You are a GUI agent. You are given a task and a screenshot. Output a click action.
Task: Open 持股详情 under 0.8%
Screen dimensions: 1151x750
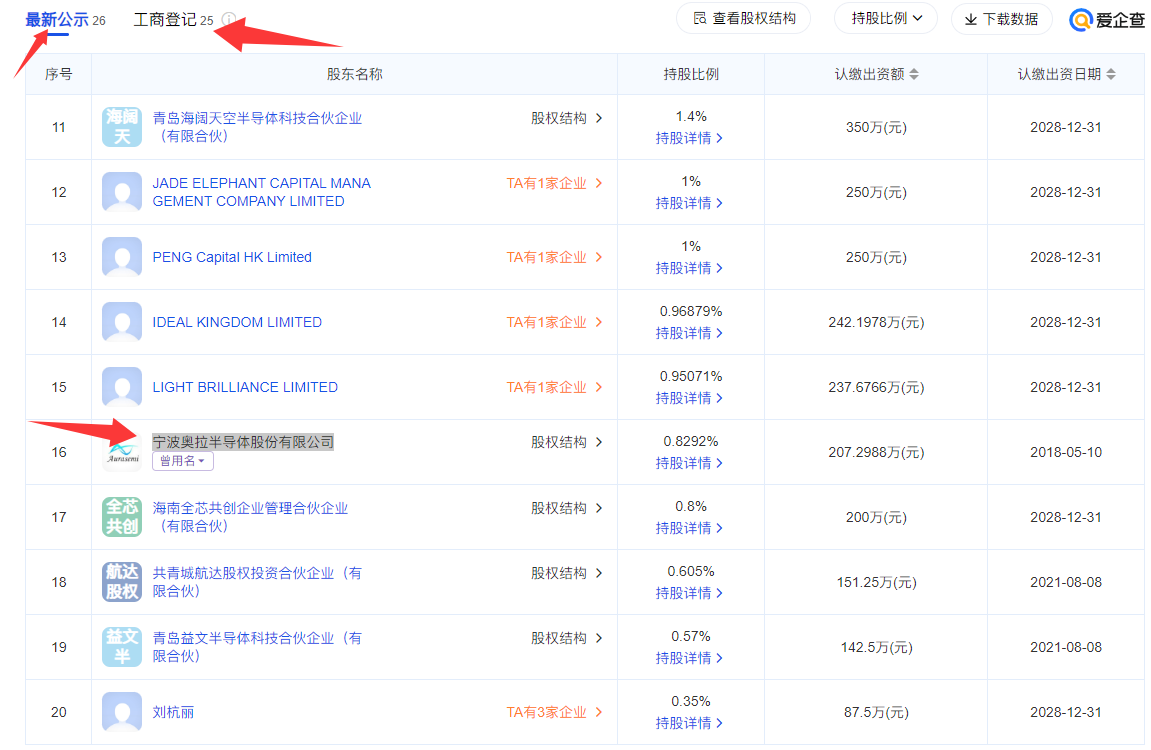(x=689, y=528)
